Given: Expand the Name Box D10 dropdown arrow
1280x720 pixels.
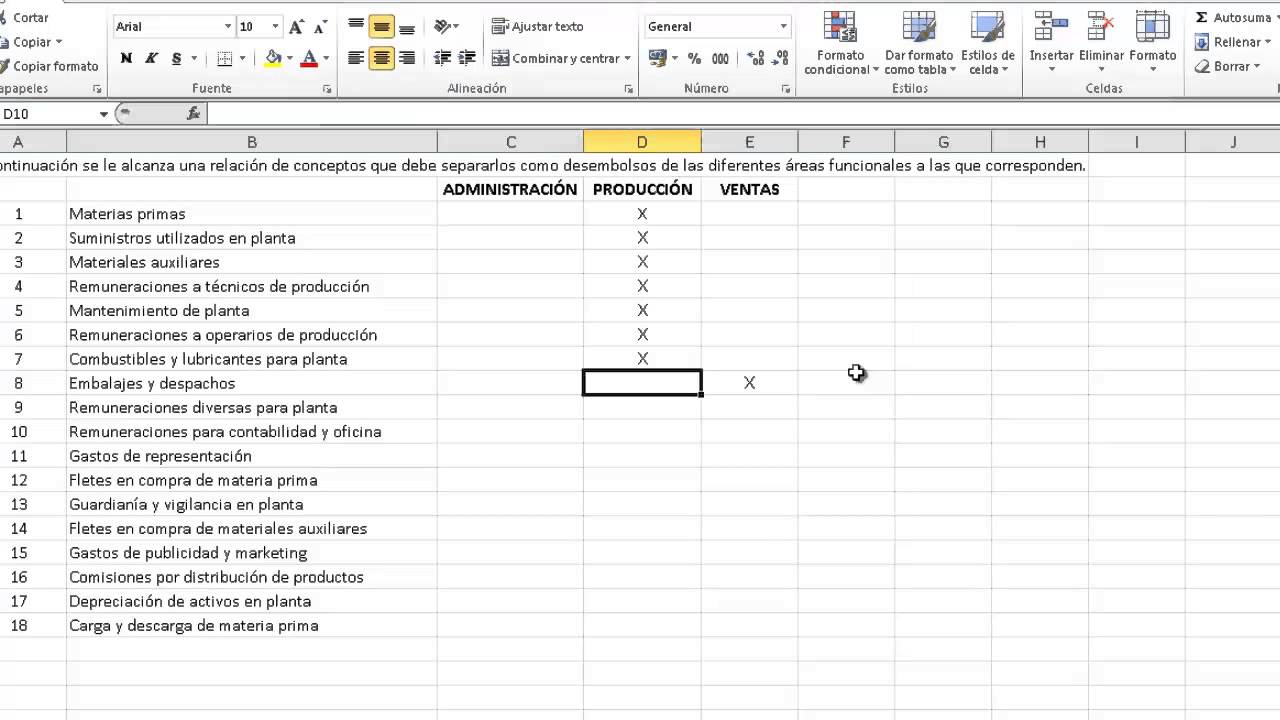Looking at the screenshot, I should point(103,114).
